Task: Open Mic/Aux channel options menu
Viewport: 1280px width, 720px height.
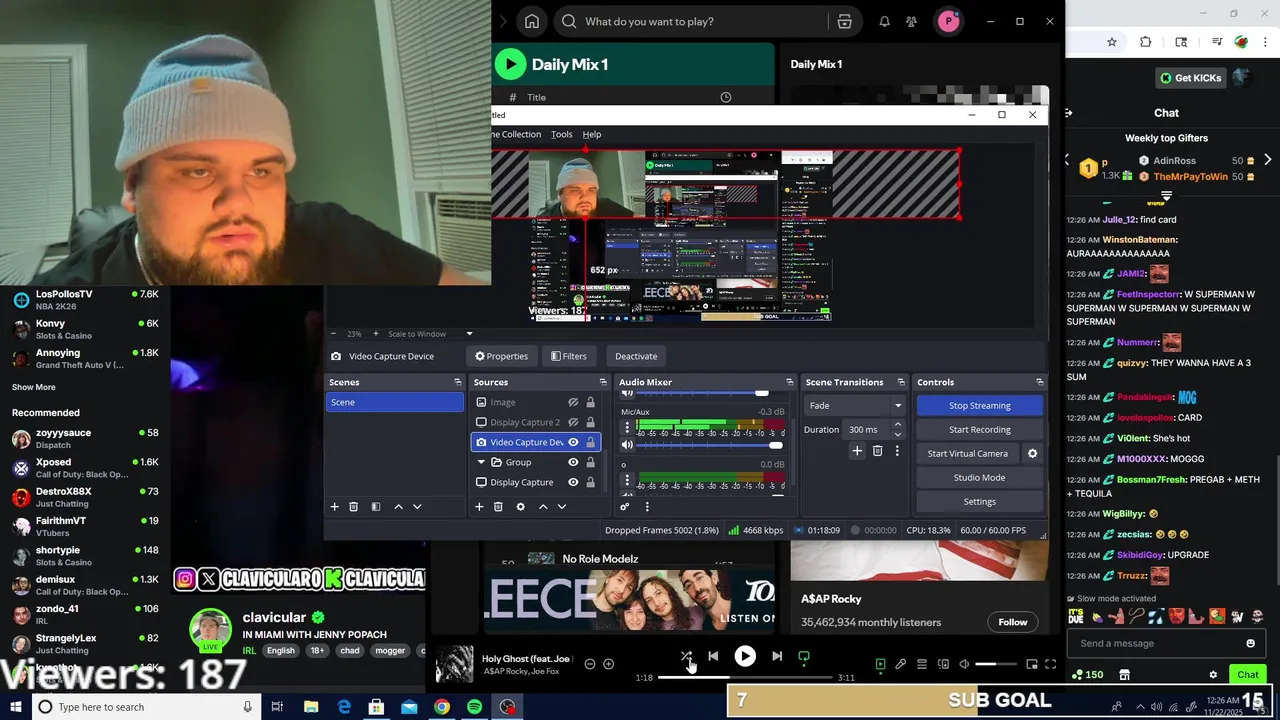Action: [627, 427]
